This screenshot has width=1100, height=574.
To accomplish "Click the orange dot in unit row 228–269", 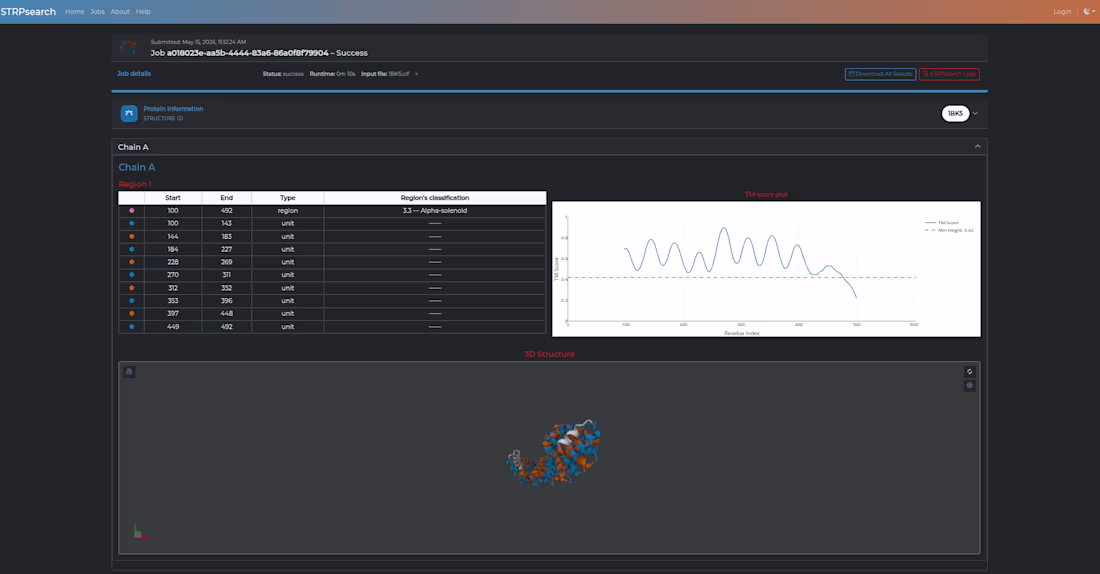I will pyautogui.click(x=131, y=262).
